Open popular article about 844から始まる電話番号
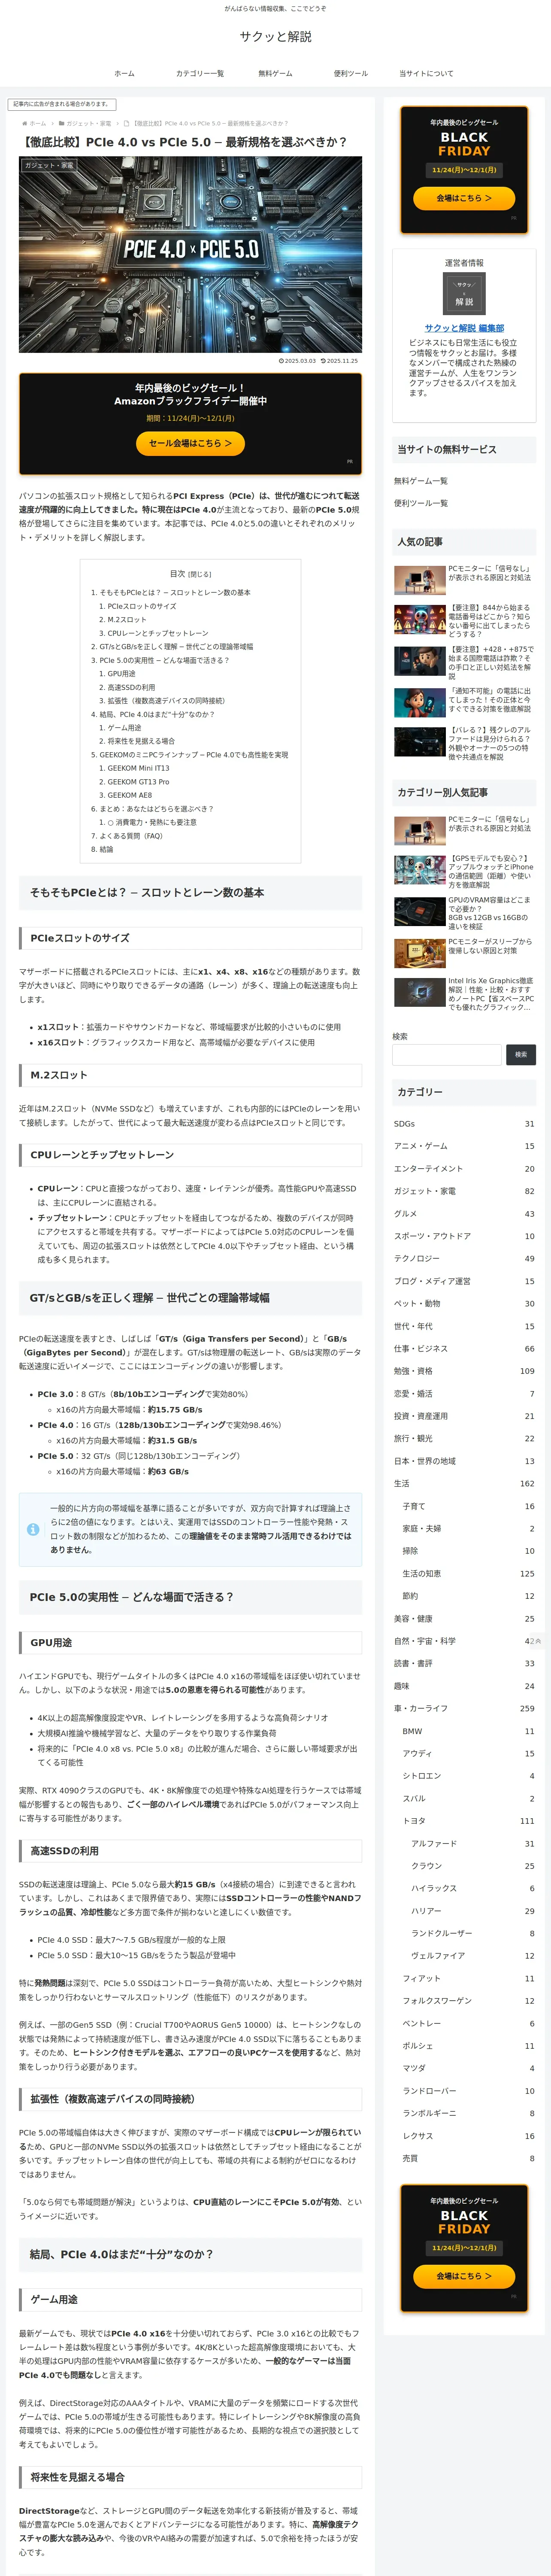551x2576 pixels. [464, 620]
